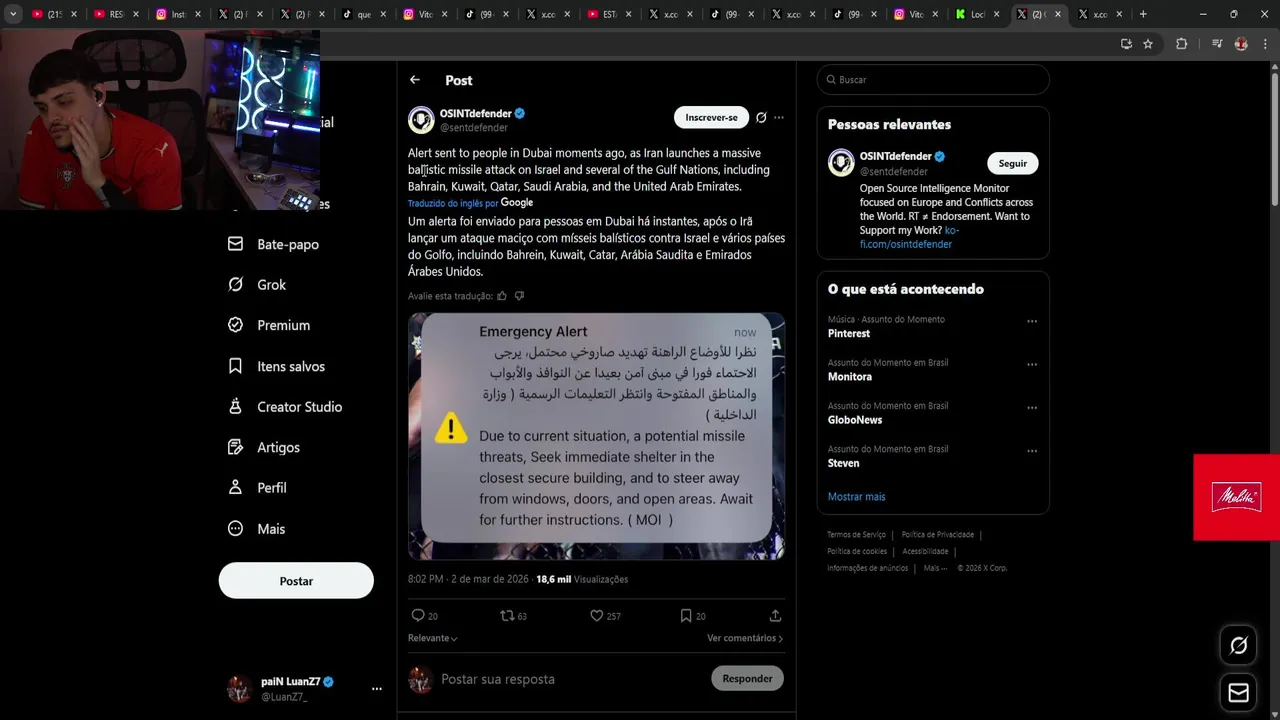
Task: Switch to the Kick tab labeled Loc
Action: click(978, 14)
